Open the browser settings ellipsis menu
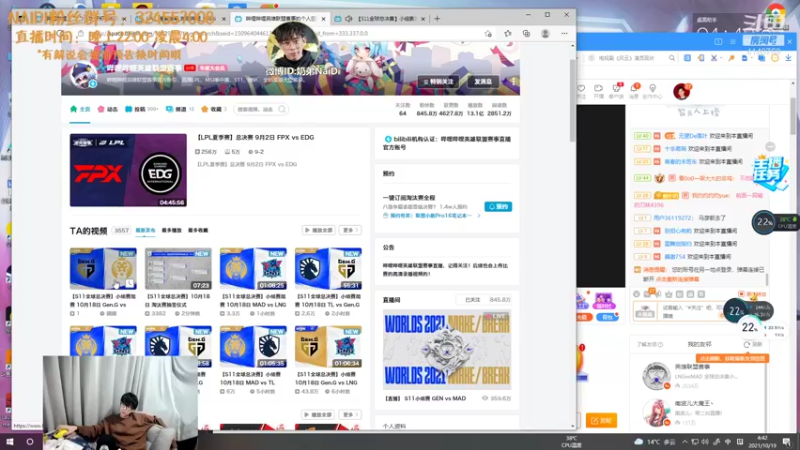This screenshot has width=800, height=450. coord(564,34)
